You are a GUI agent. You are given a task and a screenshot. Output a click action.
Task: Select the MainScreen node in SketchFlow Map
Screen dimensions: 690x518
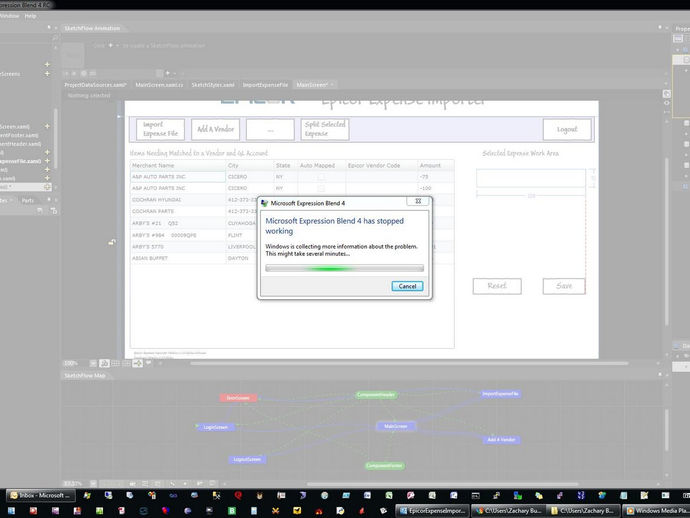tap(396, 426)
